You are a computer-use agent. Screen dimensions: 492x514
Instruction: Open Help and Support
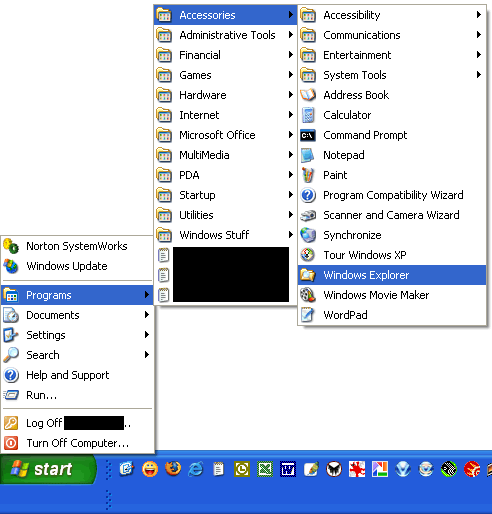pos(77,375)
